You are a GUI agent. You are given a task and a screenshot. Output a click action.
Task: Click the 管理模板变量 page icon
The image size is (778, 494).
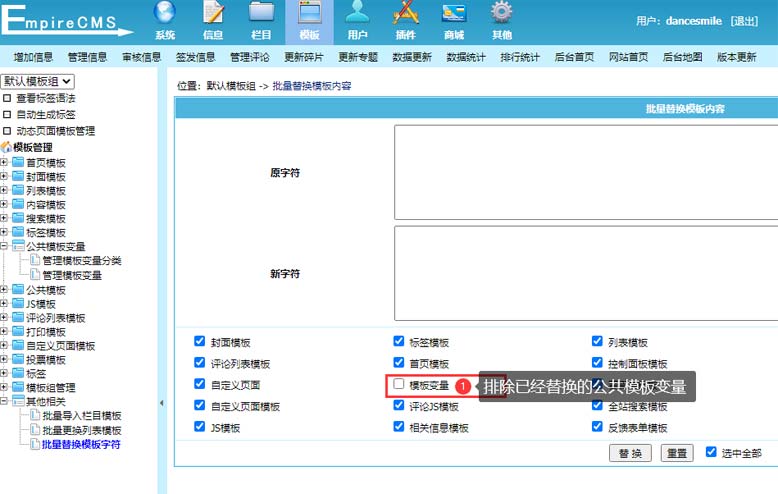click(35, 274)
